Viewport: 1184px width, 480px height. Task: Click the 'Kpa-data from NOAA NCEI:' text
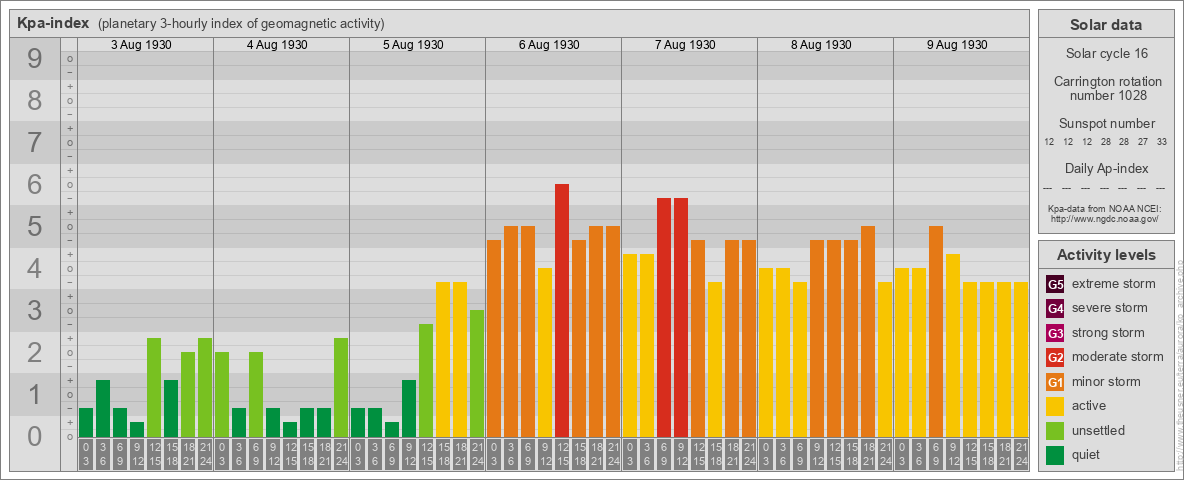tap(1104, 208)
